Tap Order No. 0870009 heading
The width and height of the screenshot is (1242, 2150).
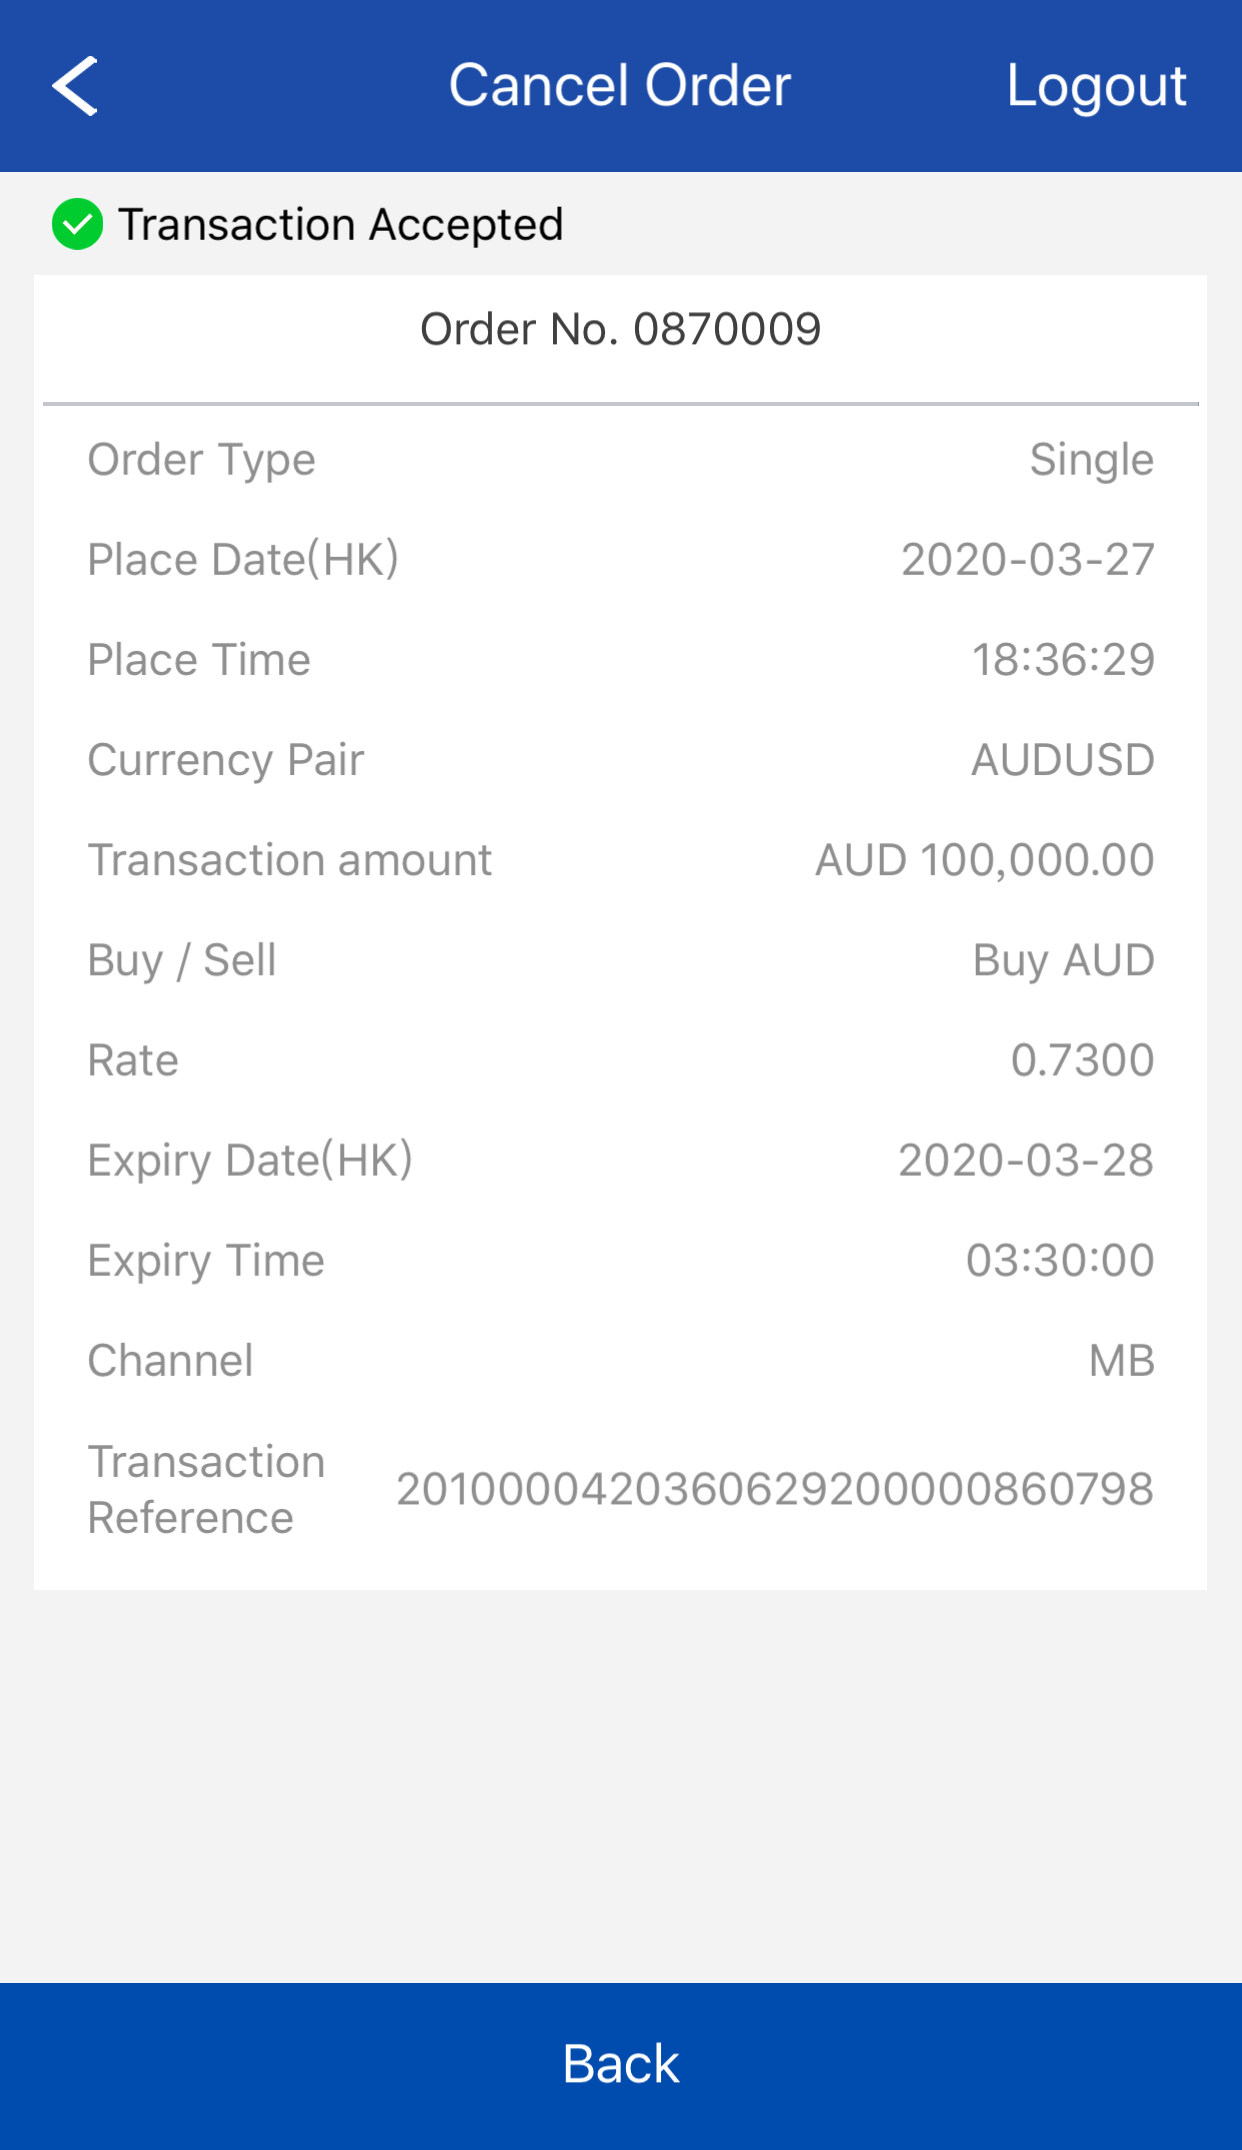pyautogui.click(x=620, y=330)
